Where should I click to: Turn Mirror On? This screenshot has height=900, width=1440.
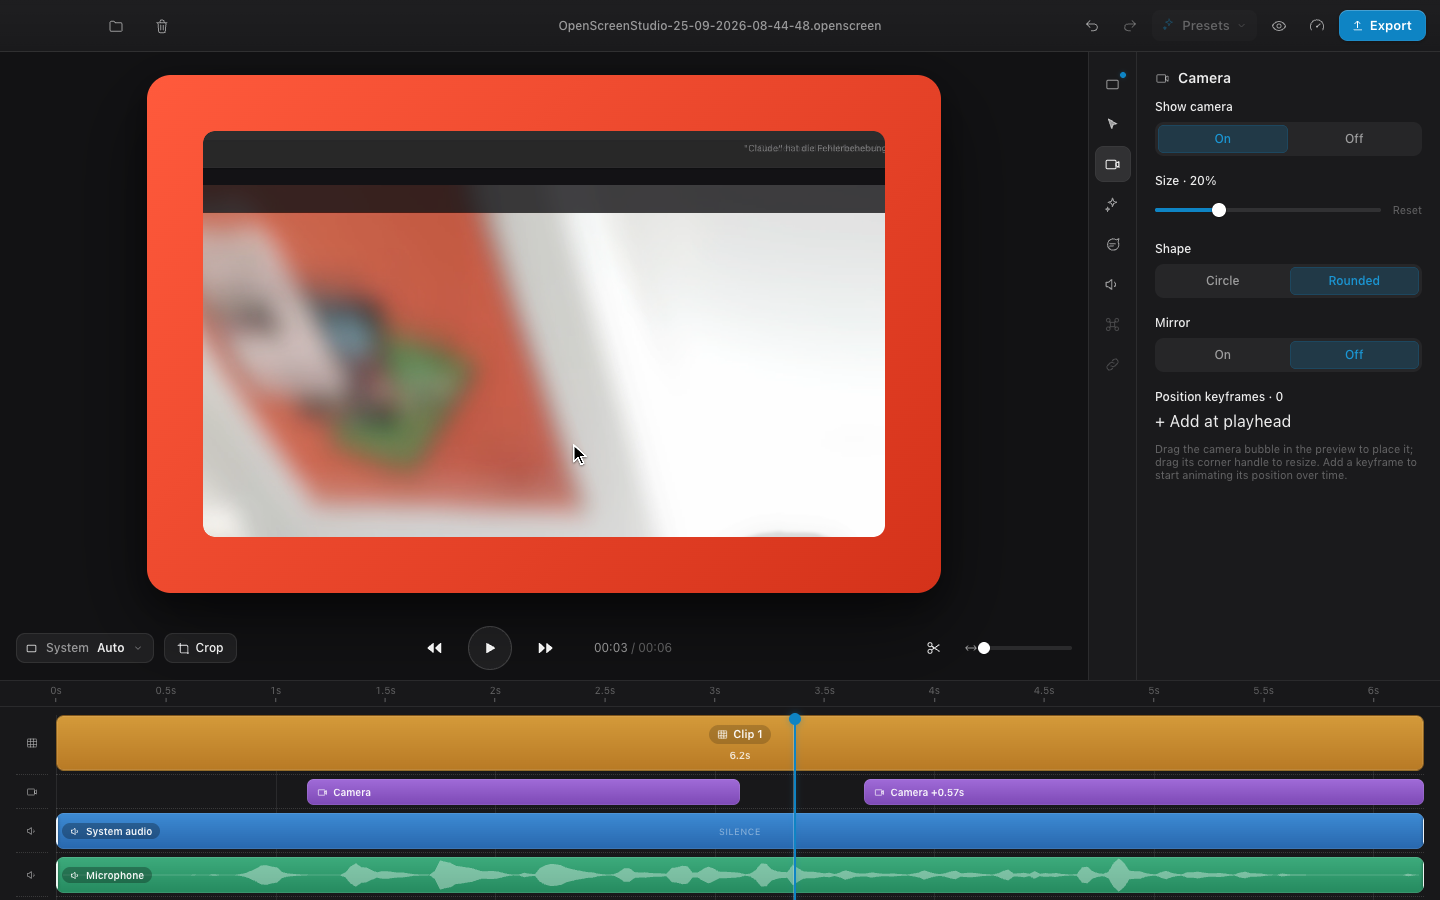coord(1222,355)
